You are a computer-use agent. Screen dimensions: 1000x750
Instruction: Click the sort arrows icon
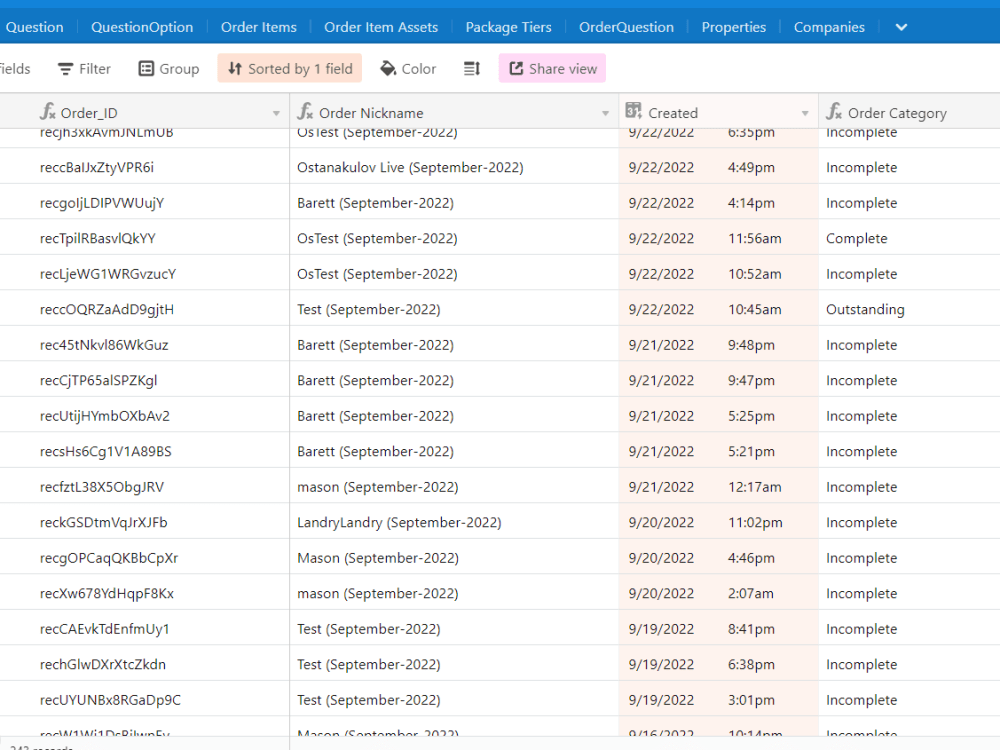click(x=235, y=69)
